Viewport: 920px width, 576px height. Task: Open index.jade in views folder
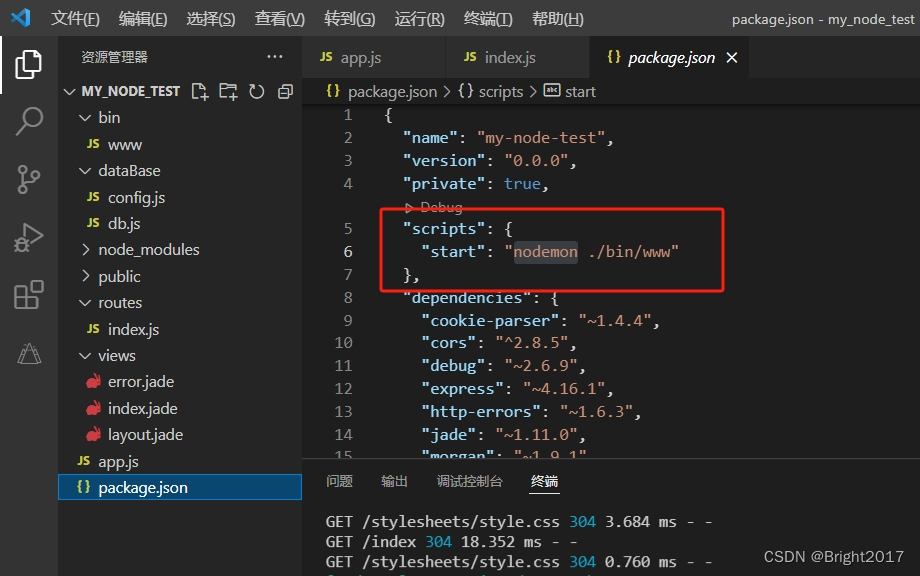click(x=180, y=408)
